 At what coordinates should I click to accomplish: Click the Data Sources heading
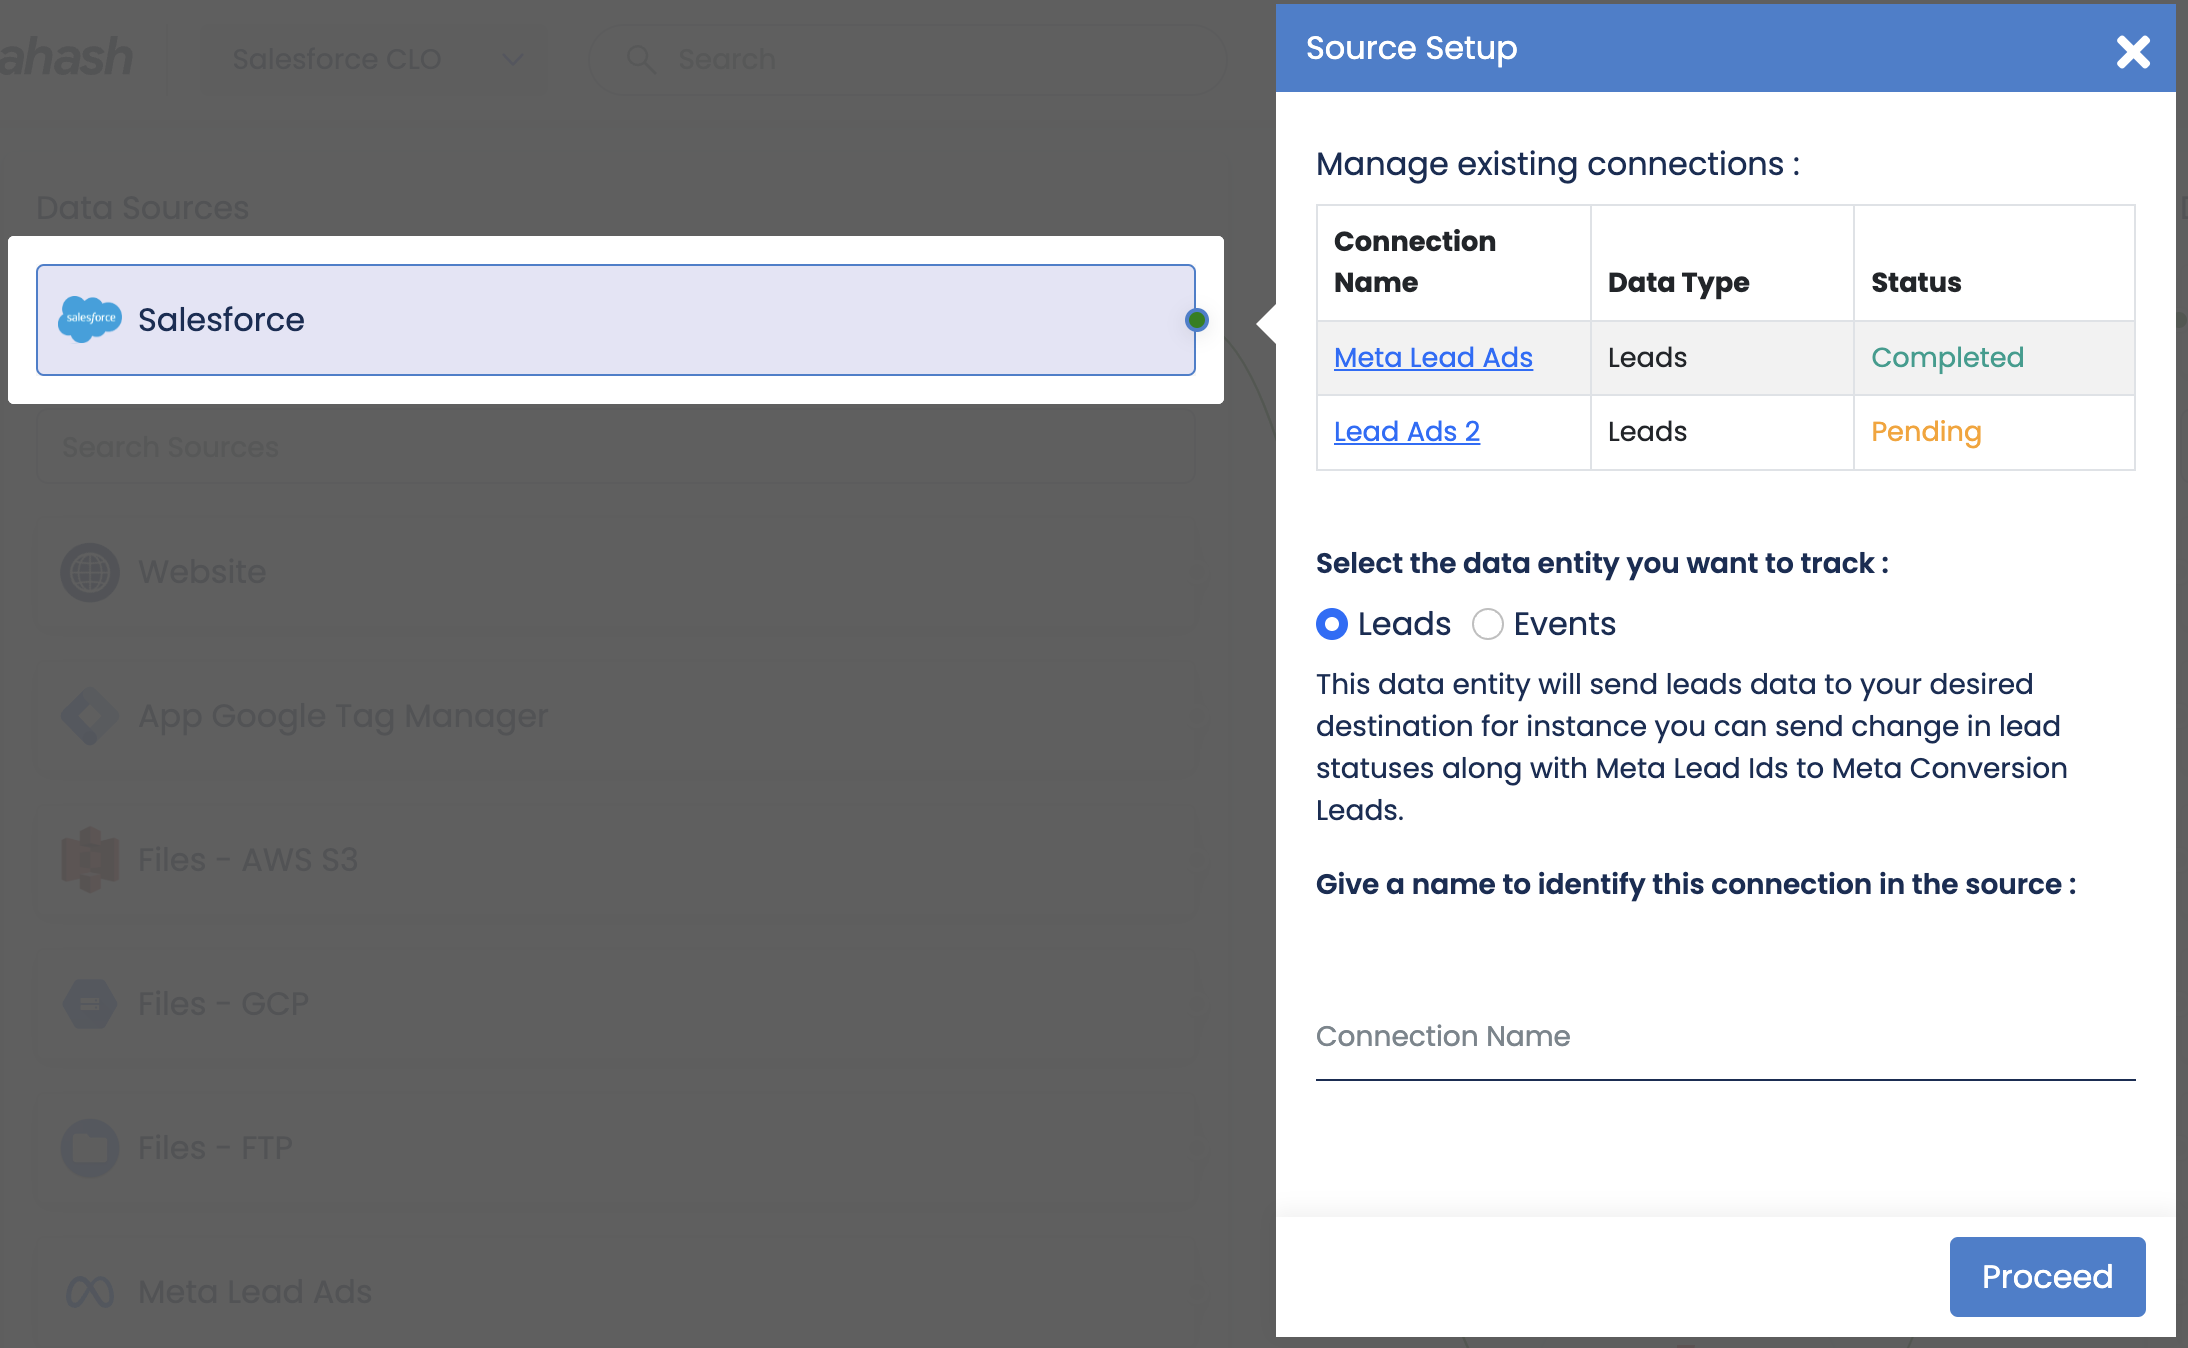tap(143, 207)
